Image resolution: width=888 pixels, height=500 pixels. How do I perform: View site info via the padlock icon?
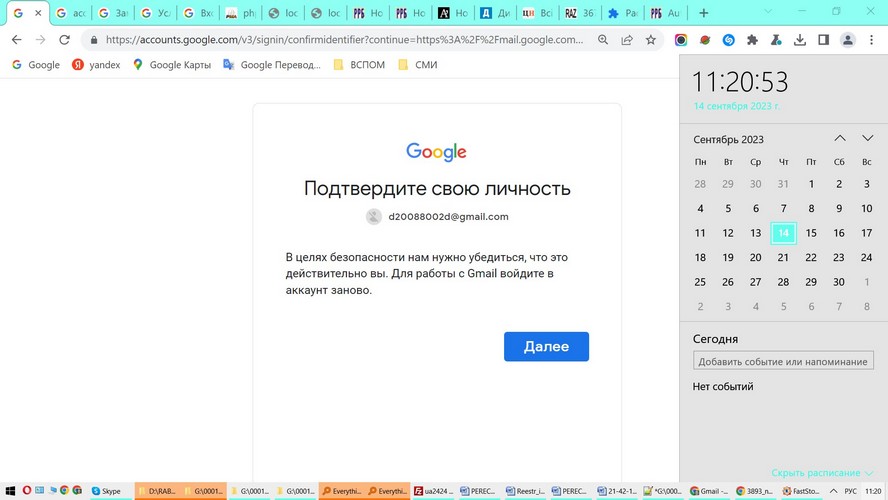[94, 40]
